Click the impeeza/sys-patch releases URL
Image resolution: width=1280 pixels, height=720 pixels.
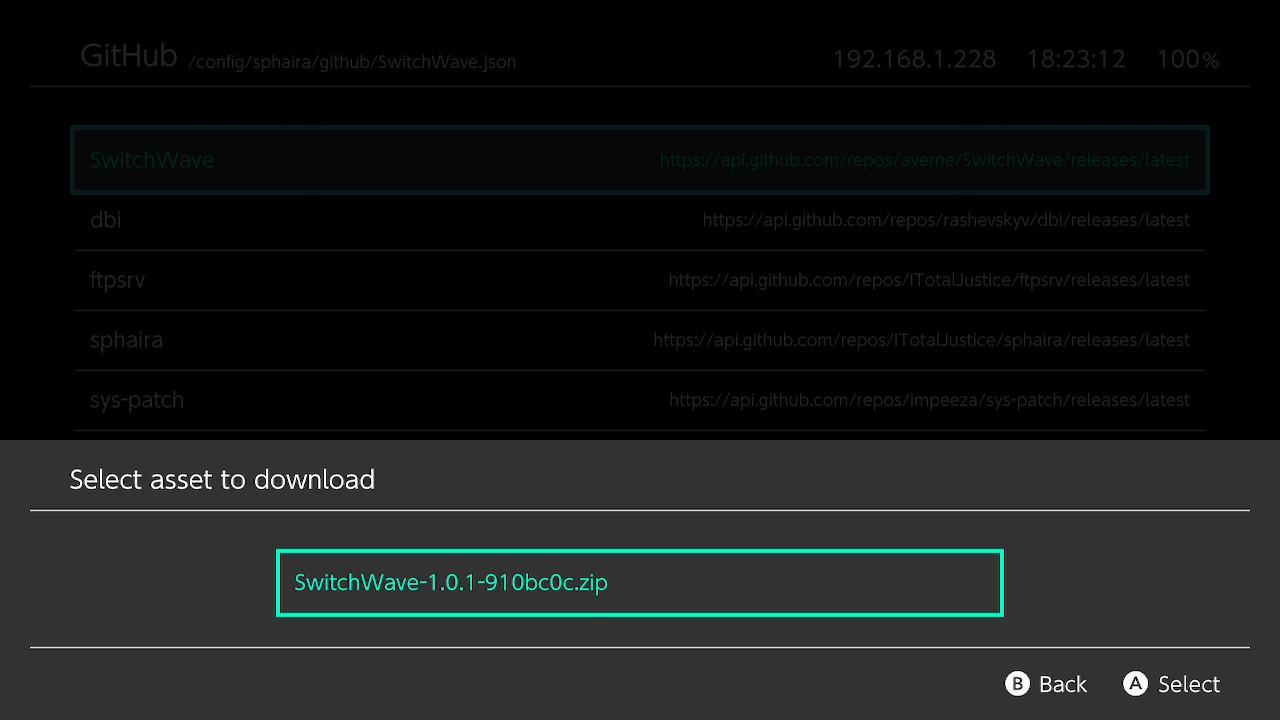click(x=929, y=400)
